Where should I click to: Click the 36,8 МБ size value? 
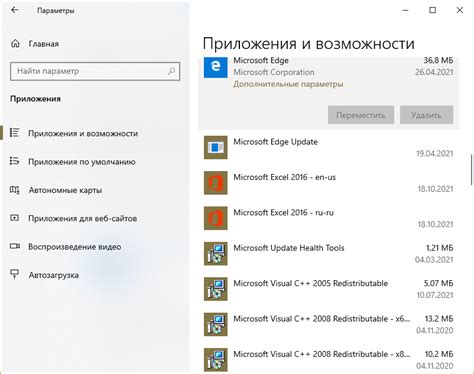(438, 60)
